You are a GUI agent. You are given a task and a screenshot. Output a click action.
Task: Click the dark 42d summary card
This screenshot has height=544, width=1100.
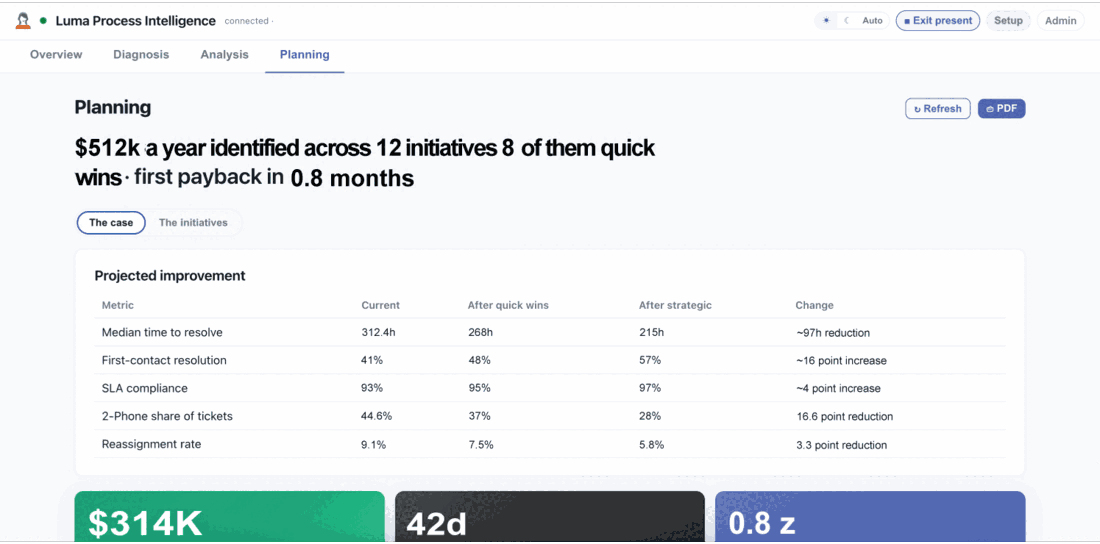coord(549,517)
